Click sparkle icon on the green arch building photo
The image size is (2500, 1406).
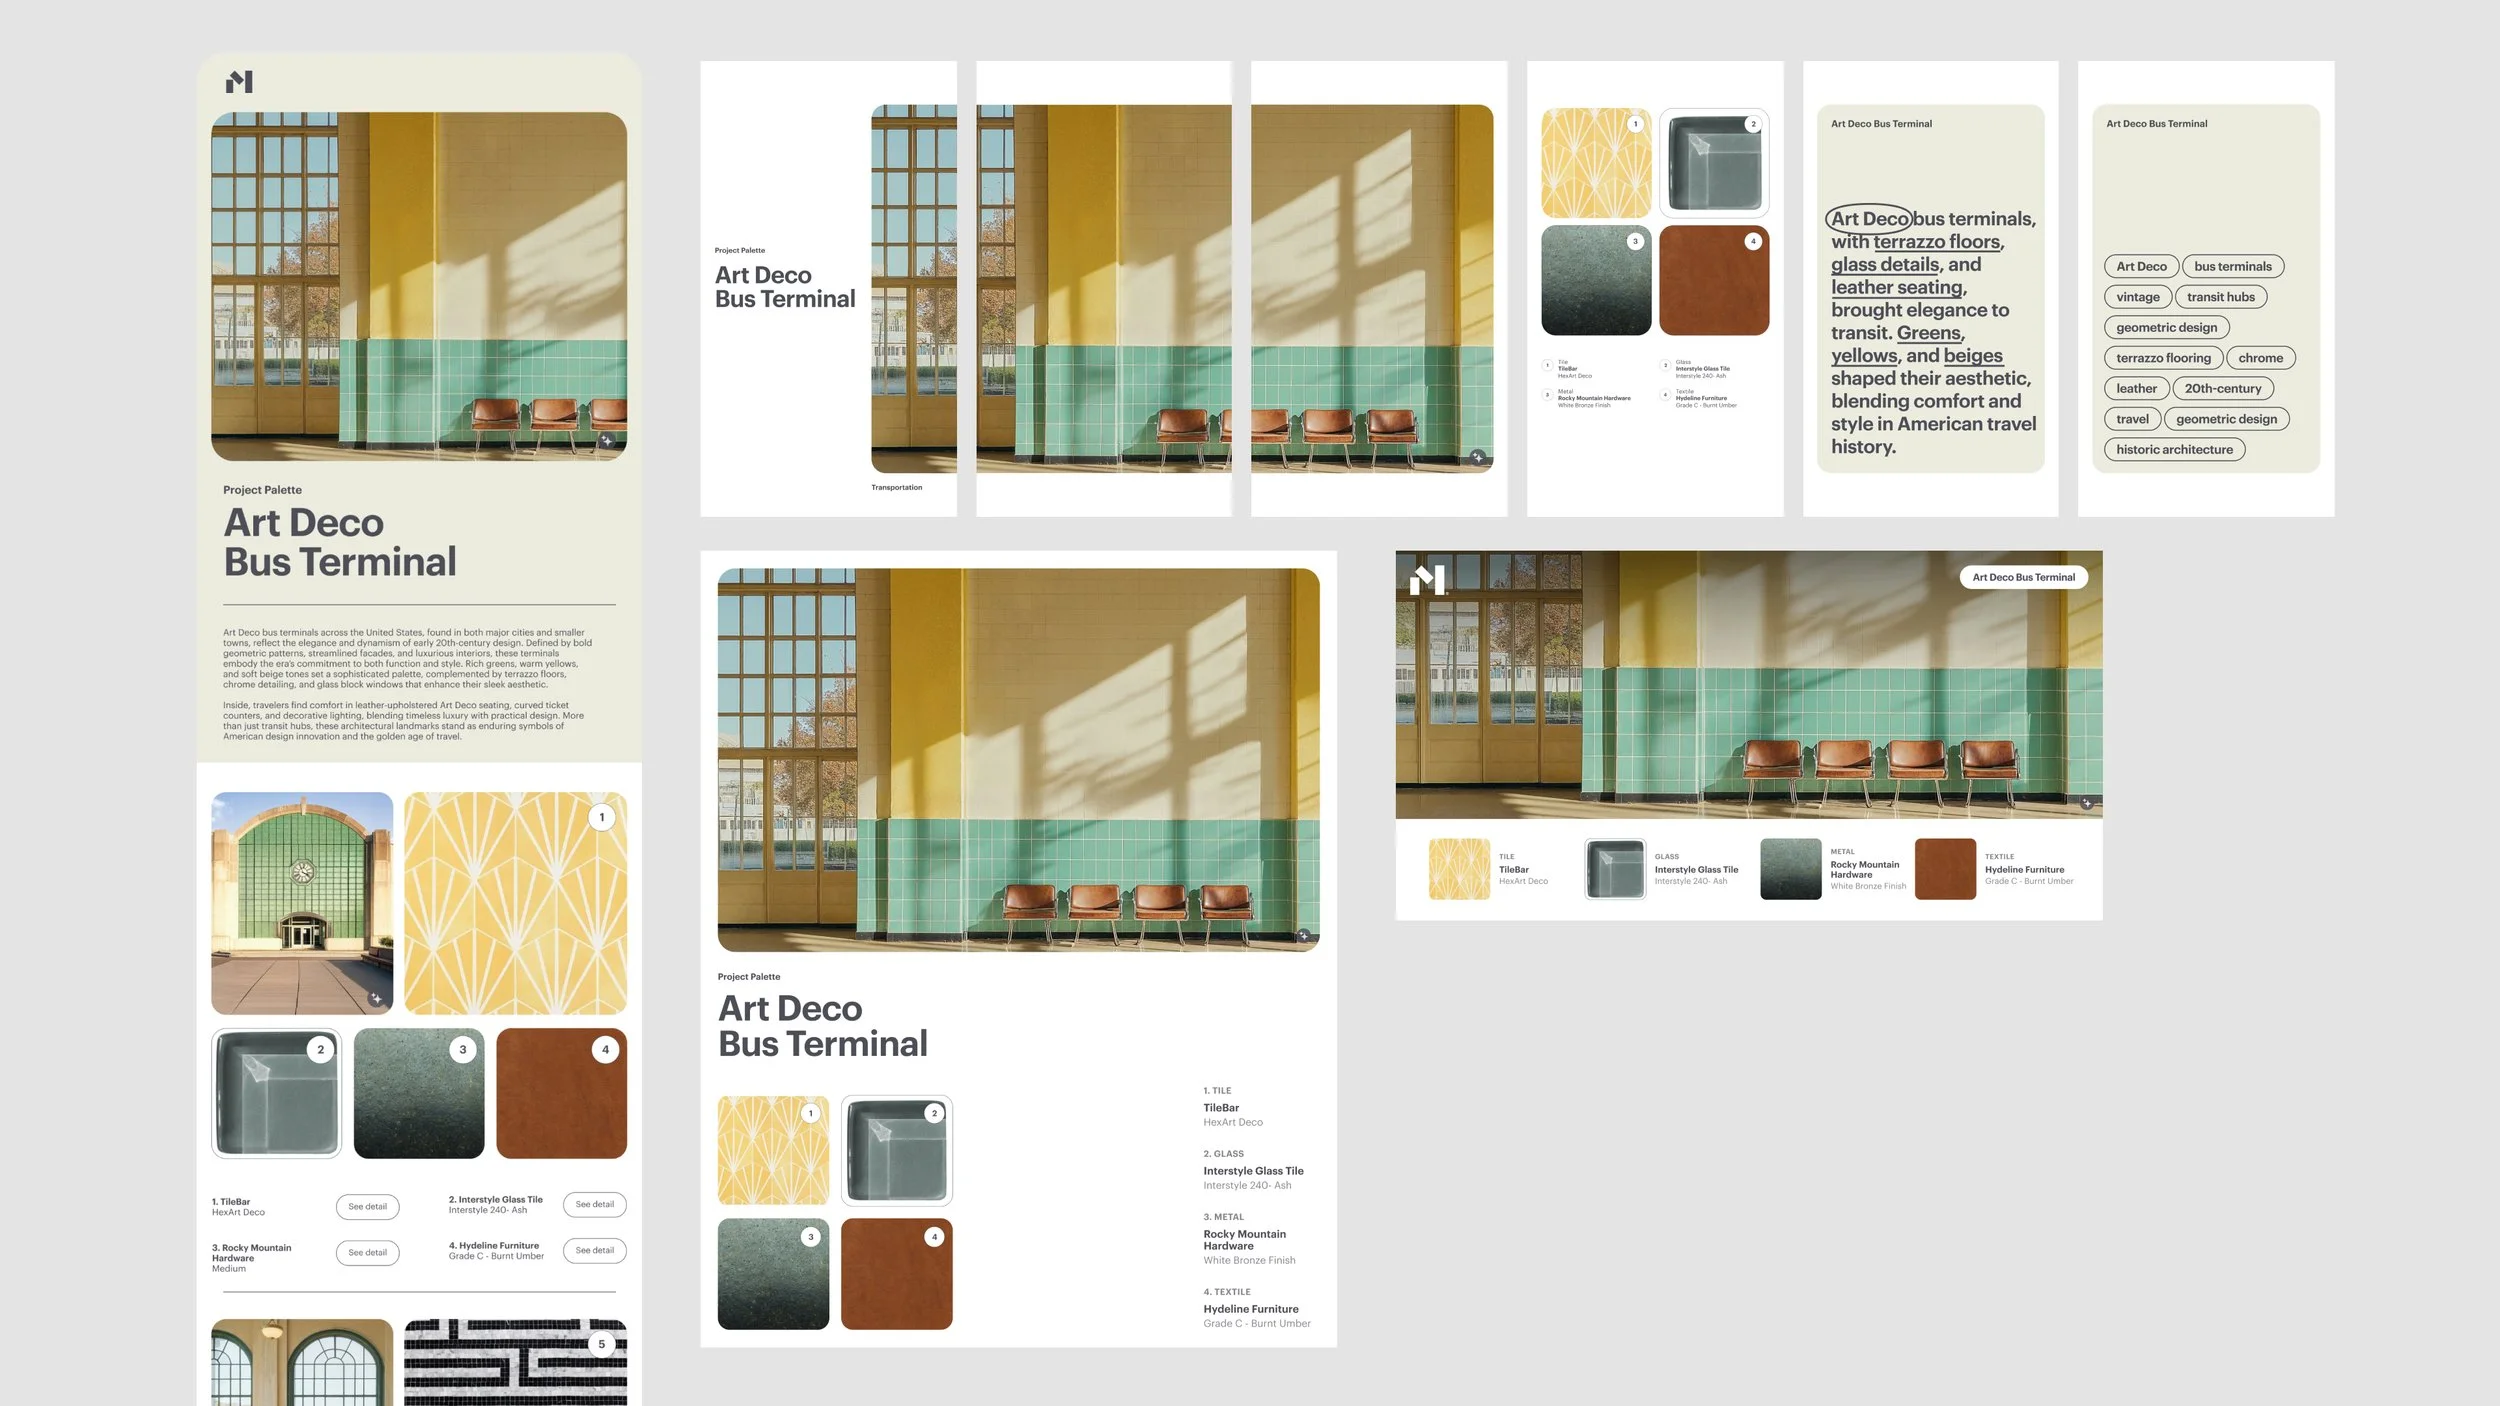point(376,998)
